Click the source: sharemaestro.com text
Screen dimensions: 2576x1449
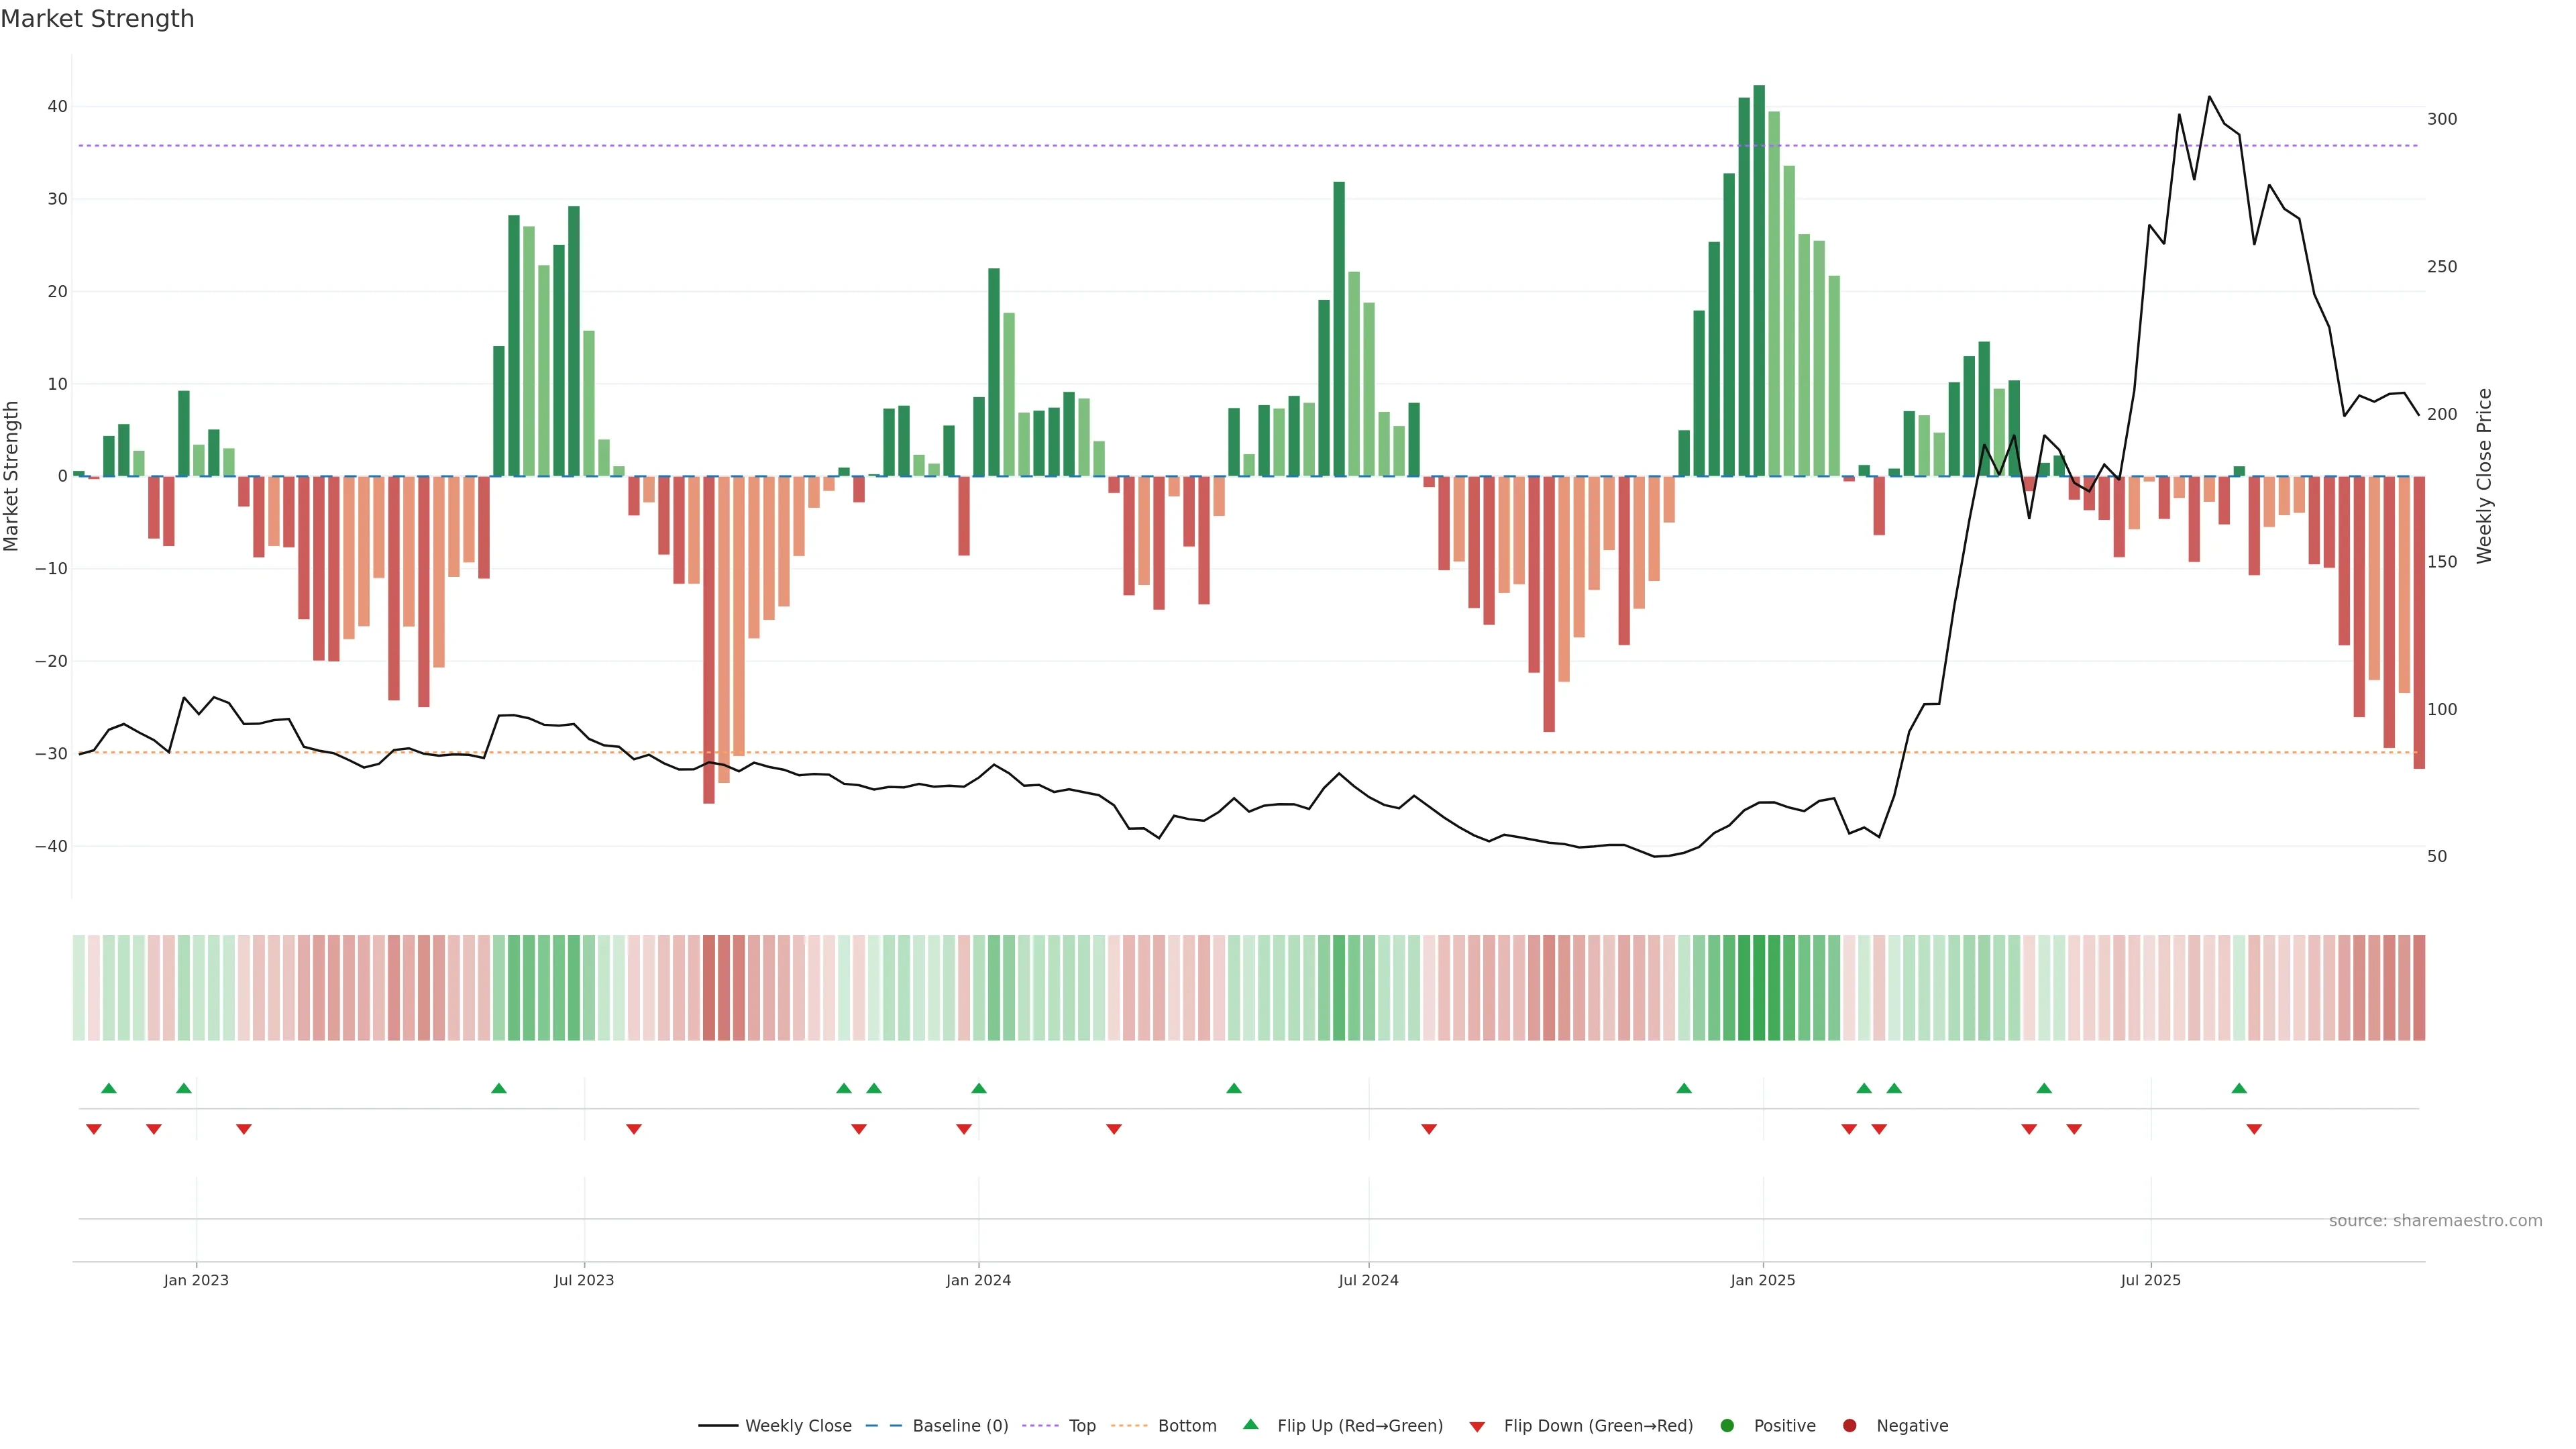pyautogui.click(x=2435, y=1221)
